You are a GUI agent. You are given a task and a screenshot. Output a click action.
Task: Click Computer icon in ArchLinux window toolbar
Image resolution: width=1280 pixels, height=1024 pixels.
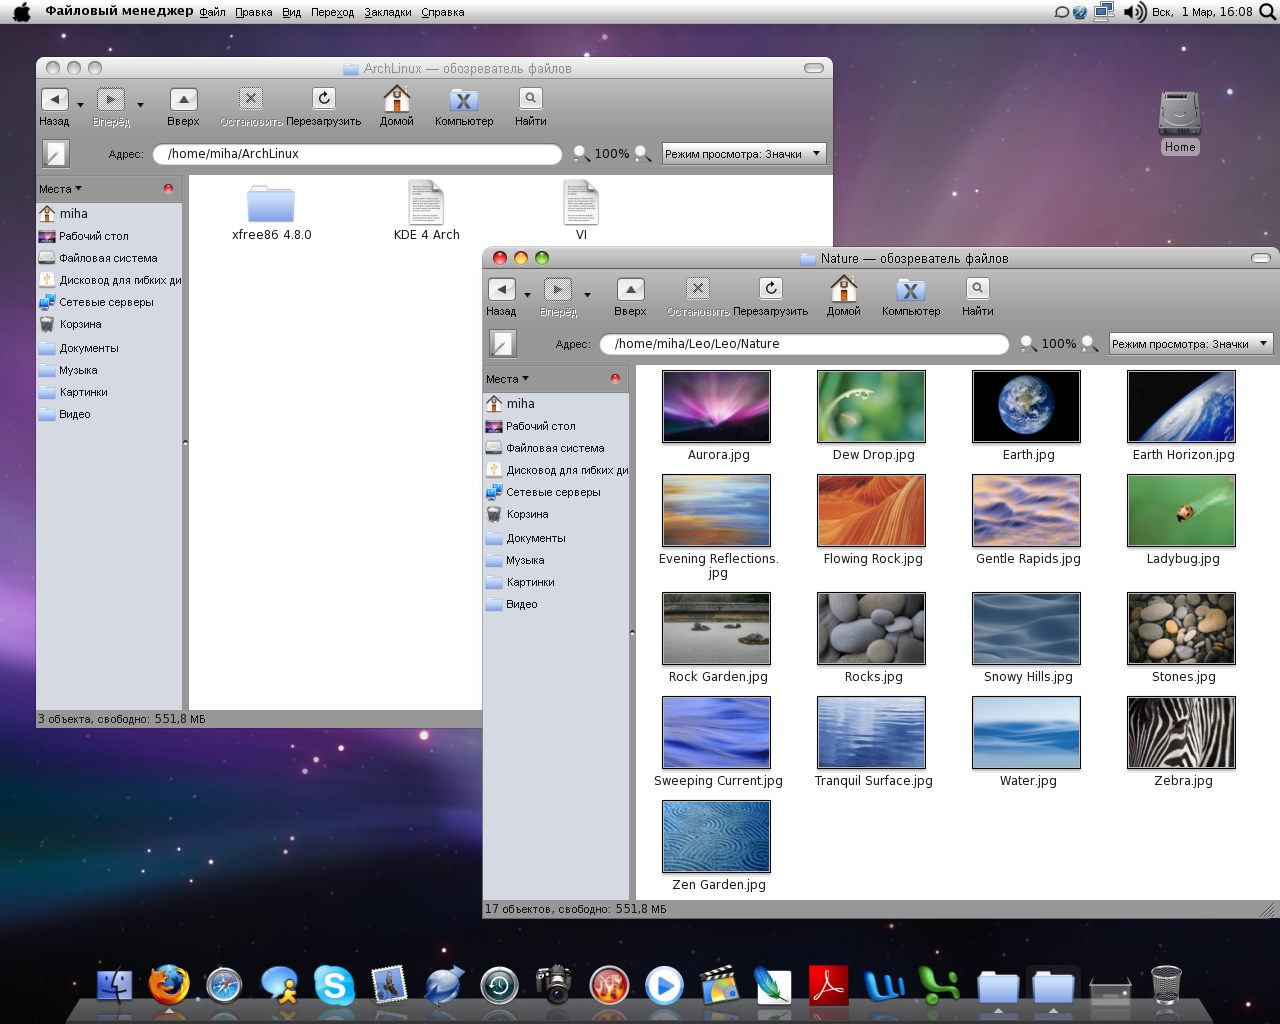click(x=464, y=100)
